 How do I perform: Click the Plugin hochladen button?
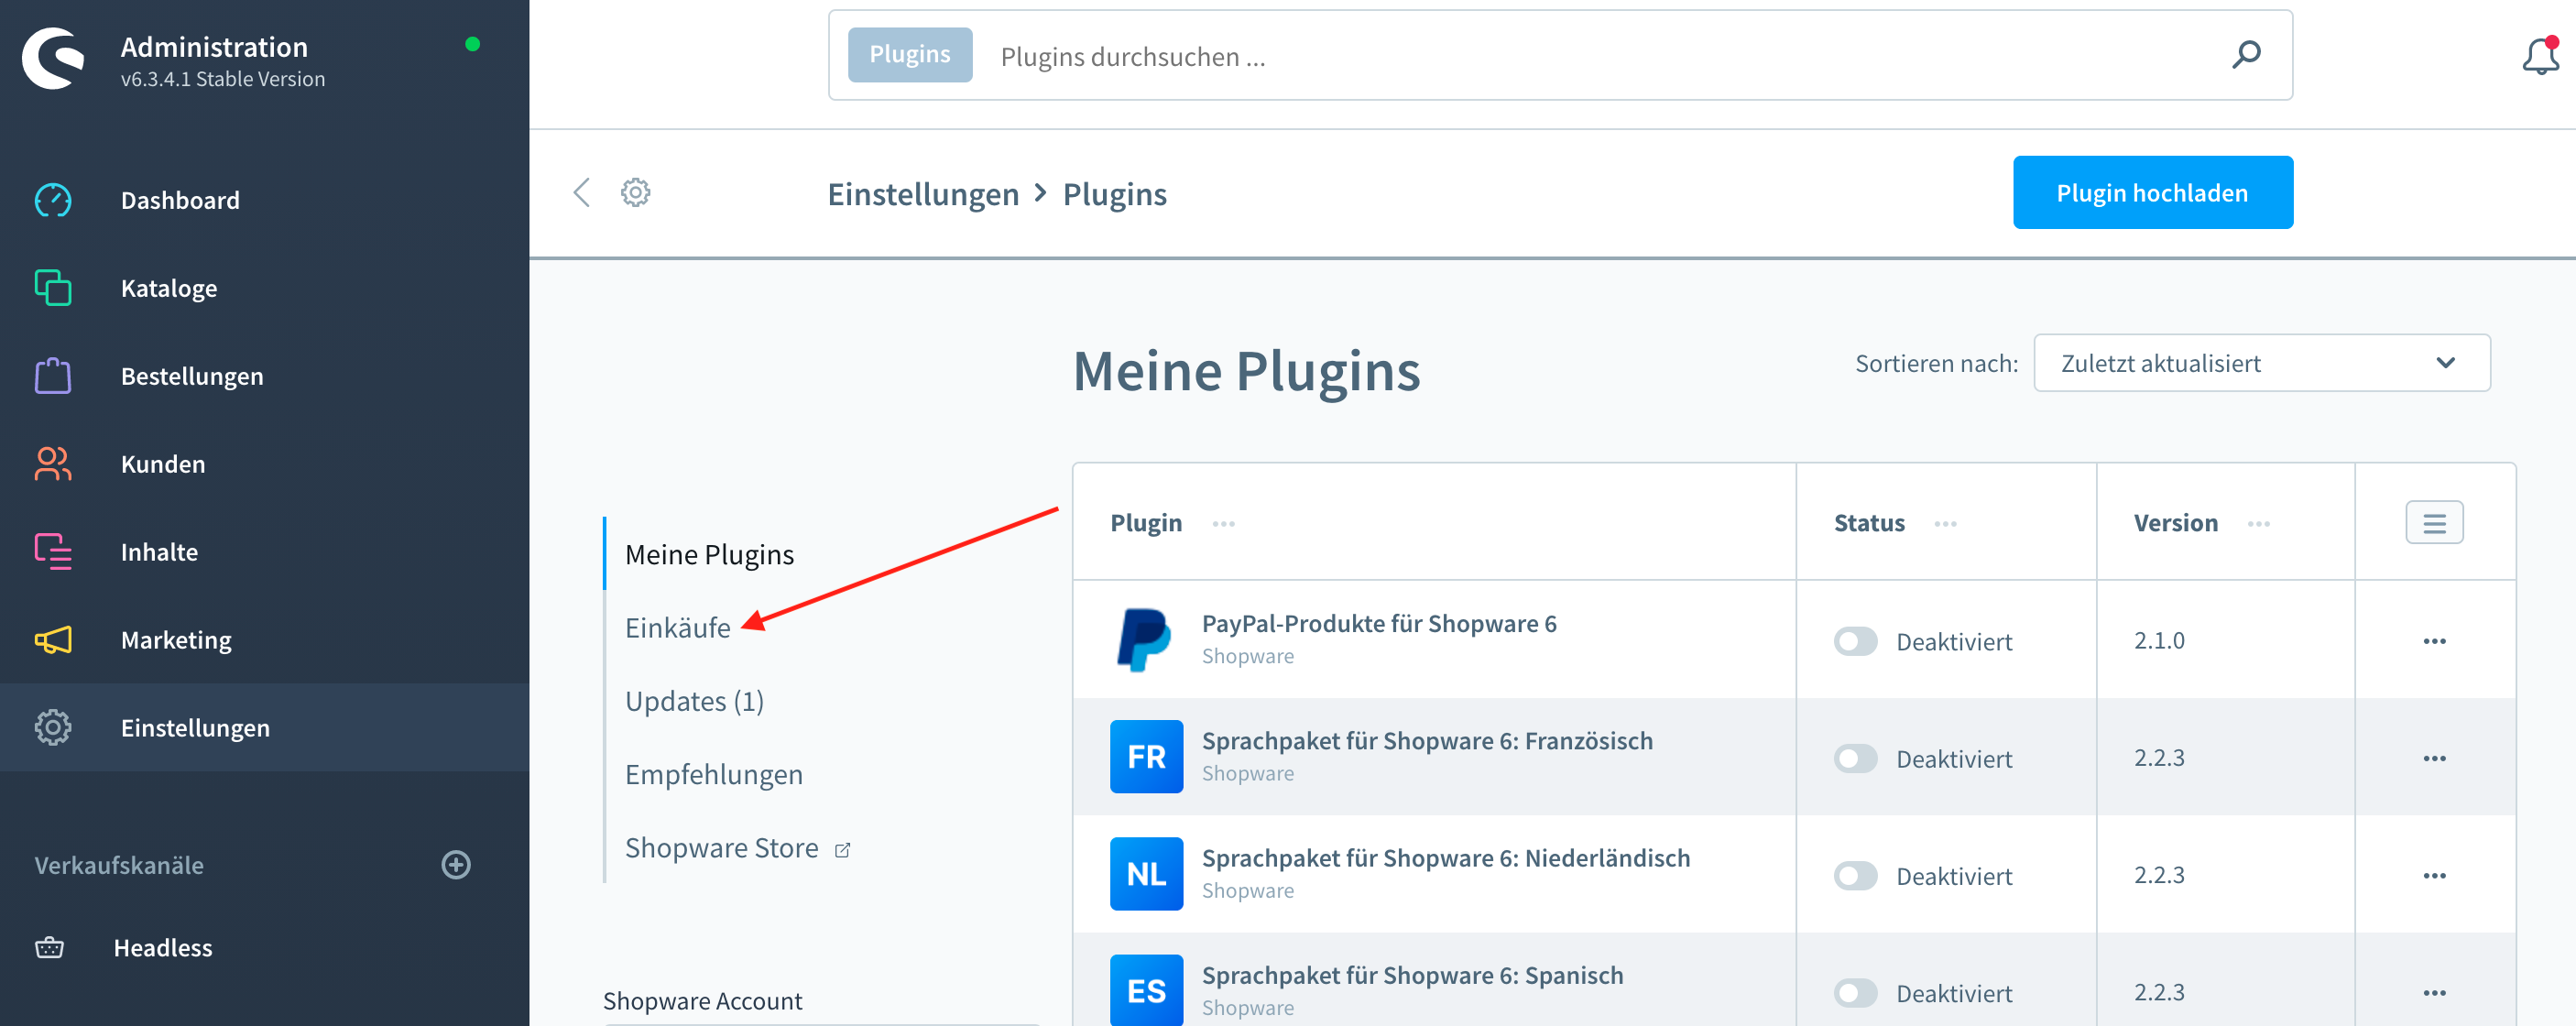coord(2152,192)
